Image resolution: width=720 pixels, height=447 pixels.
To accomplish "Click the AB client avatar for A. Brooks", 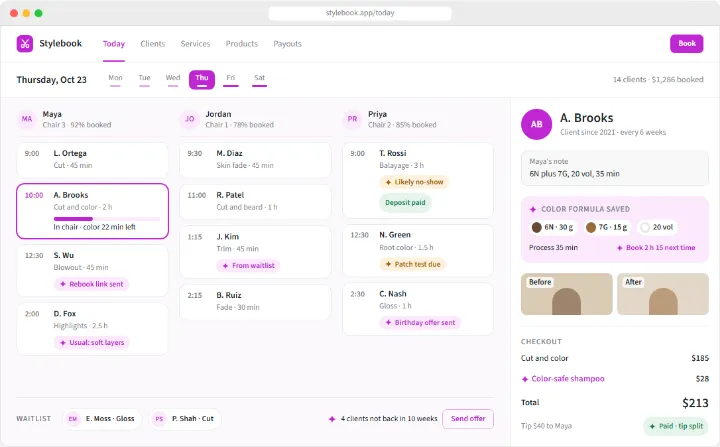I will pos(536,124).
